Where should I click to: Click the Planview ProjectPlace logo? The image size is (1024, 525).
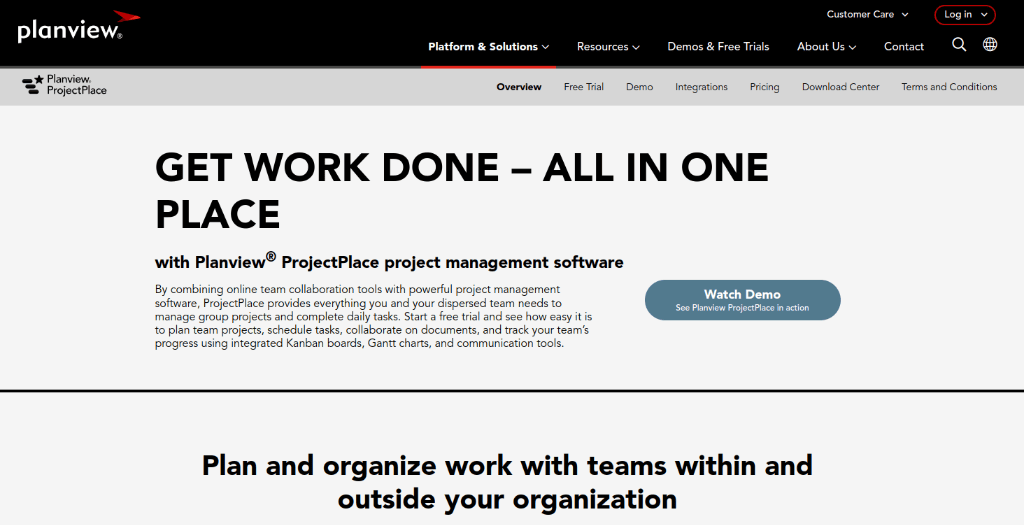(x=64, y=86)
